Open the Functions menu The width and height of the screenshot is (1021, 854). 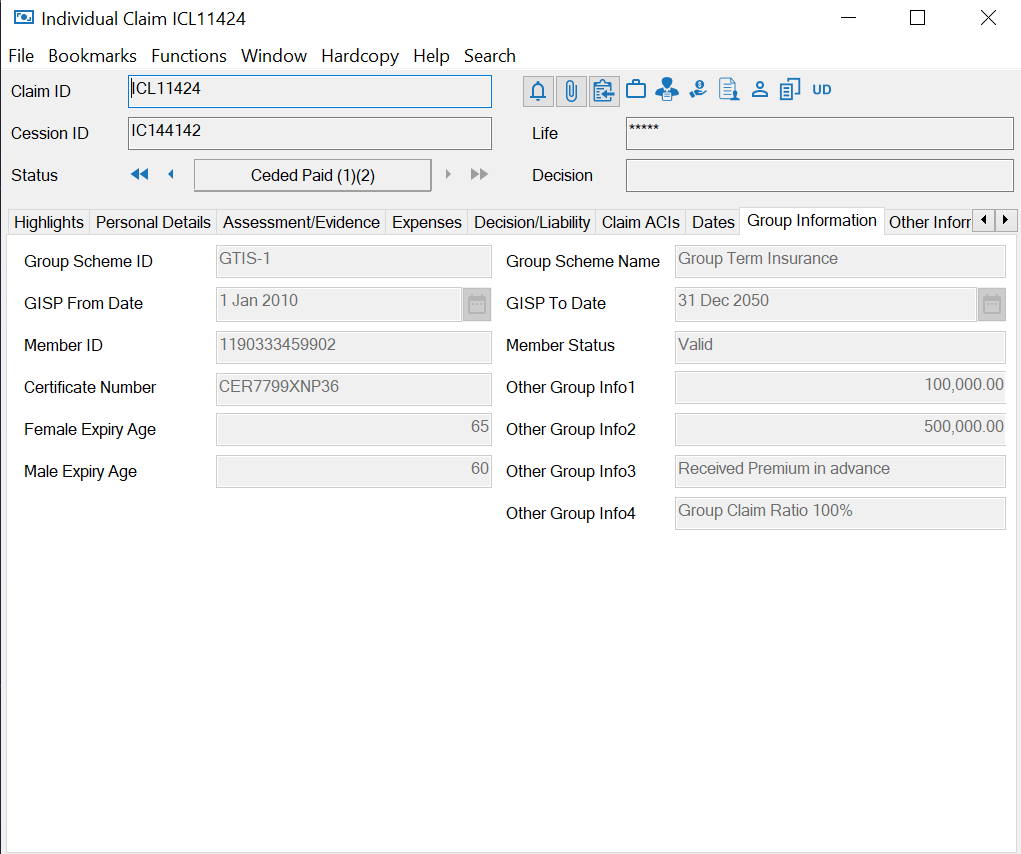189,56
